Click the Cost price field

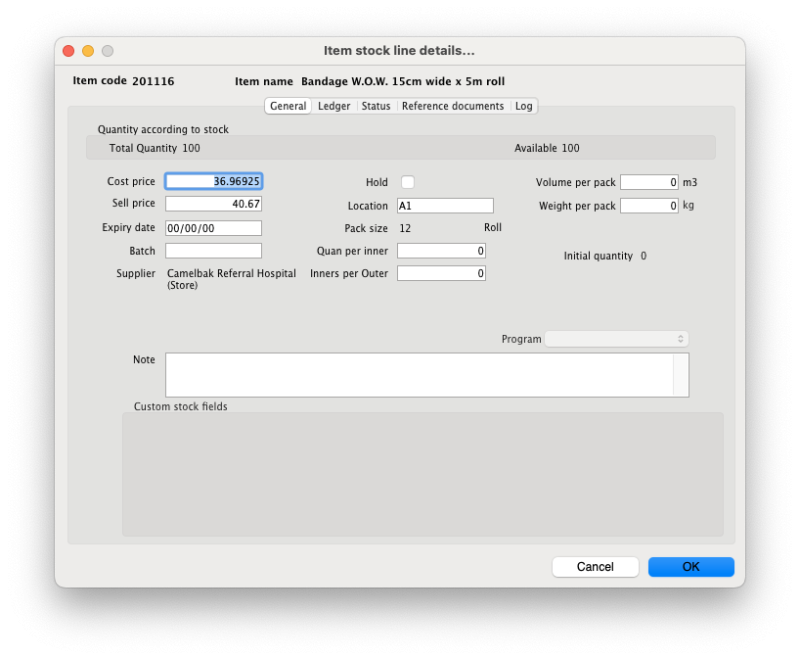pos(213,182)
